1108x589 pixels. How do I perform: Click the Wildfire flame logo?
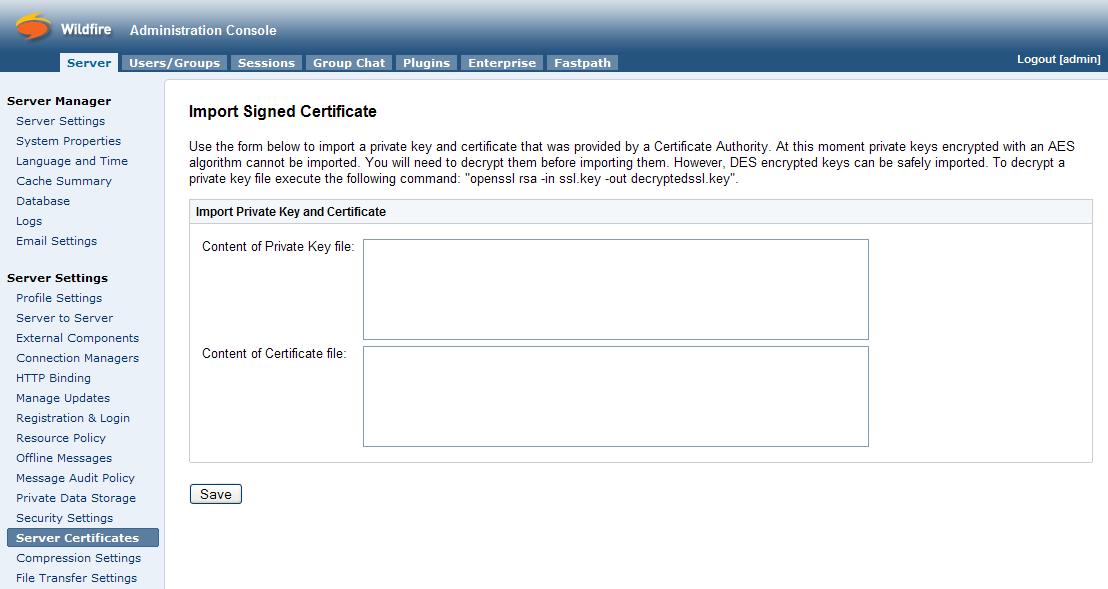[x=33, y=28]
